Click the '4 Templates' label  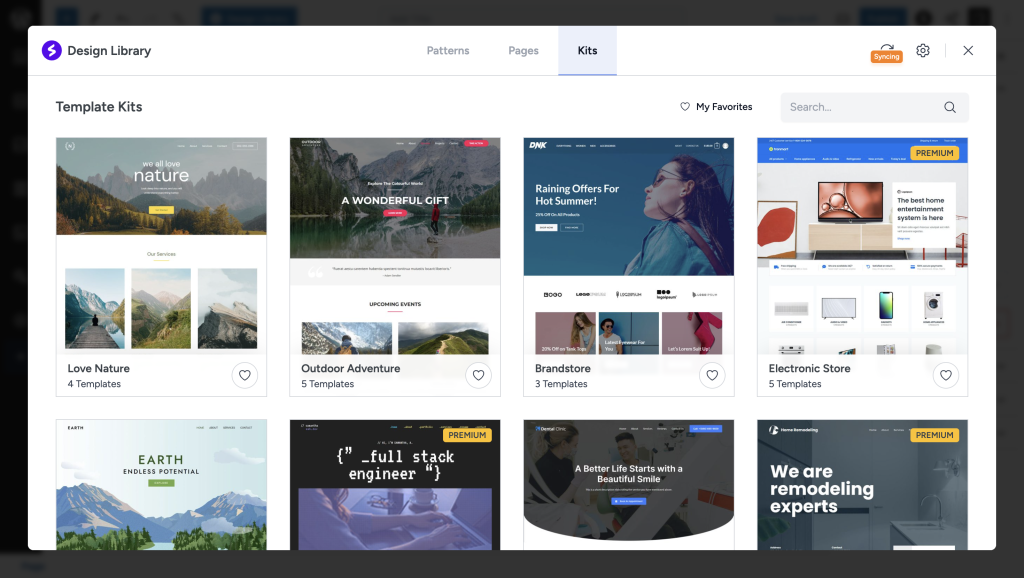(x=94, y=384)
